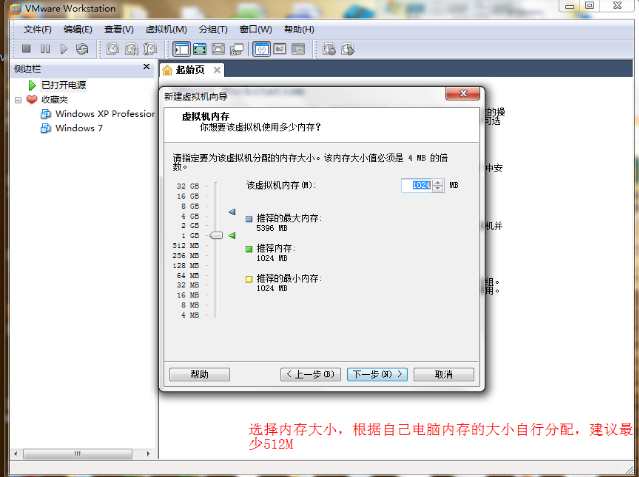639x477 pixels.
Task: Collapse the 收藏夹 tree node
Action: (x=19, y=100)
